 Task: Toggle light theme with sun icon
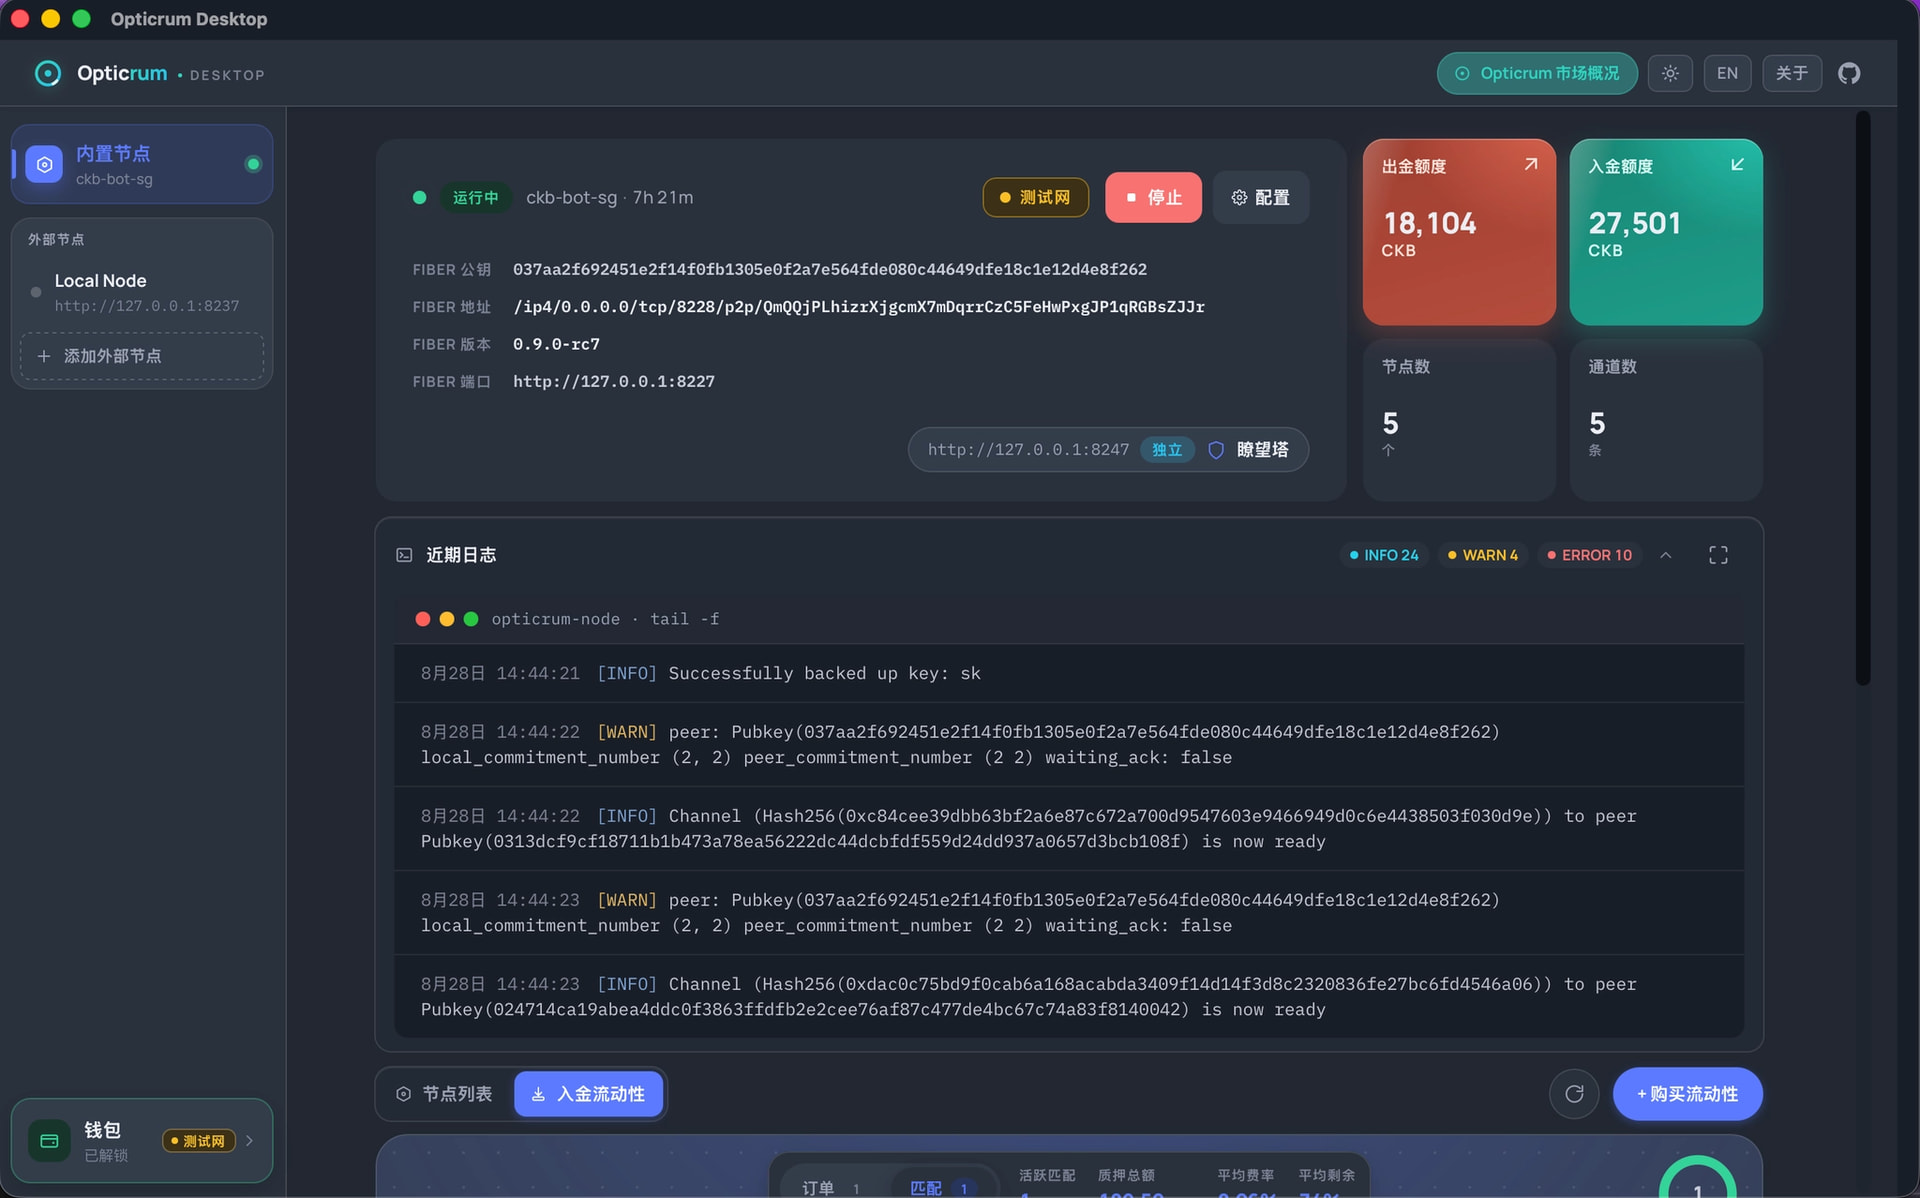1670,73
